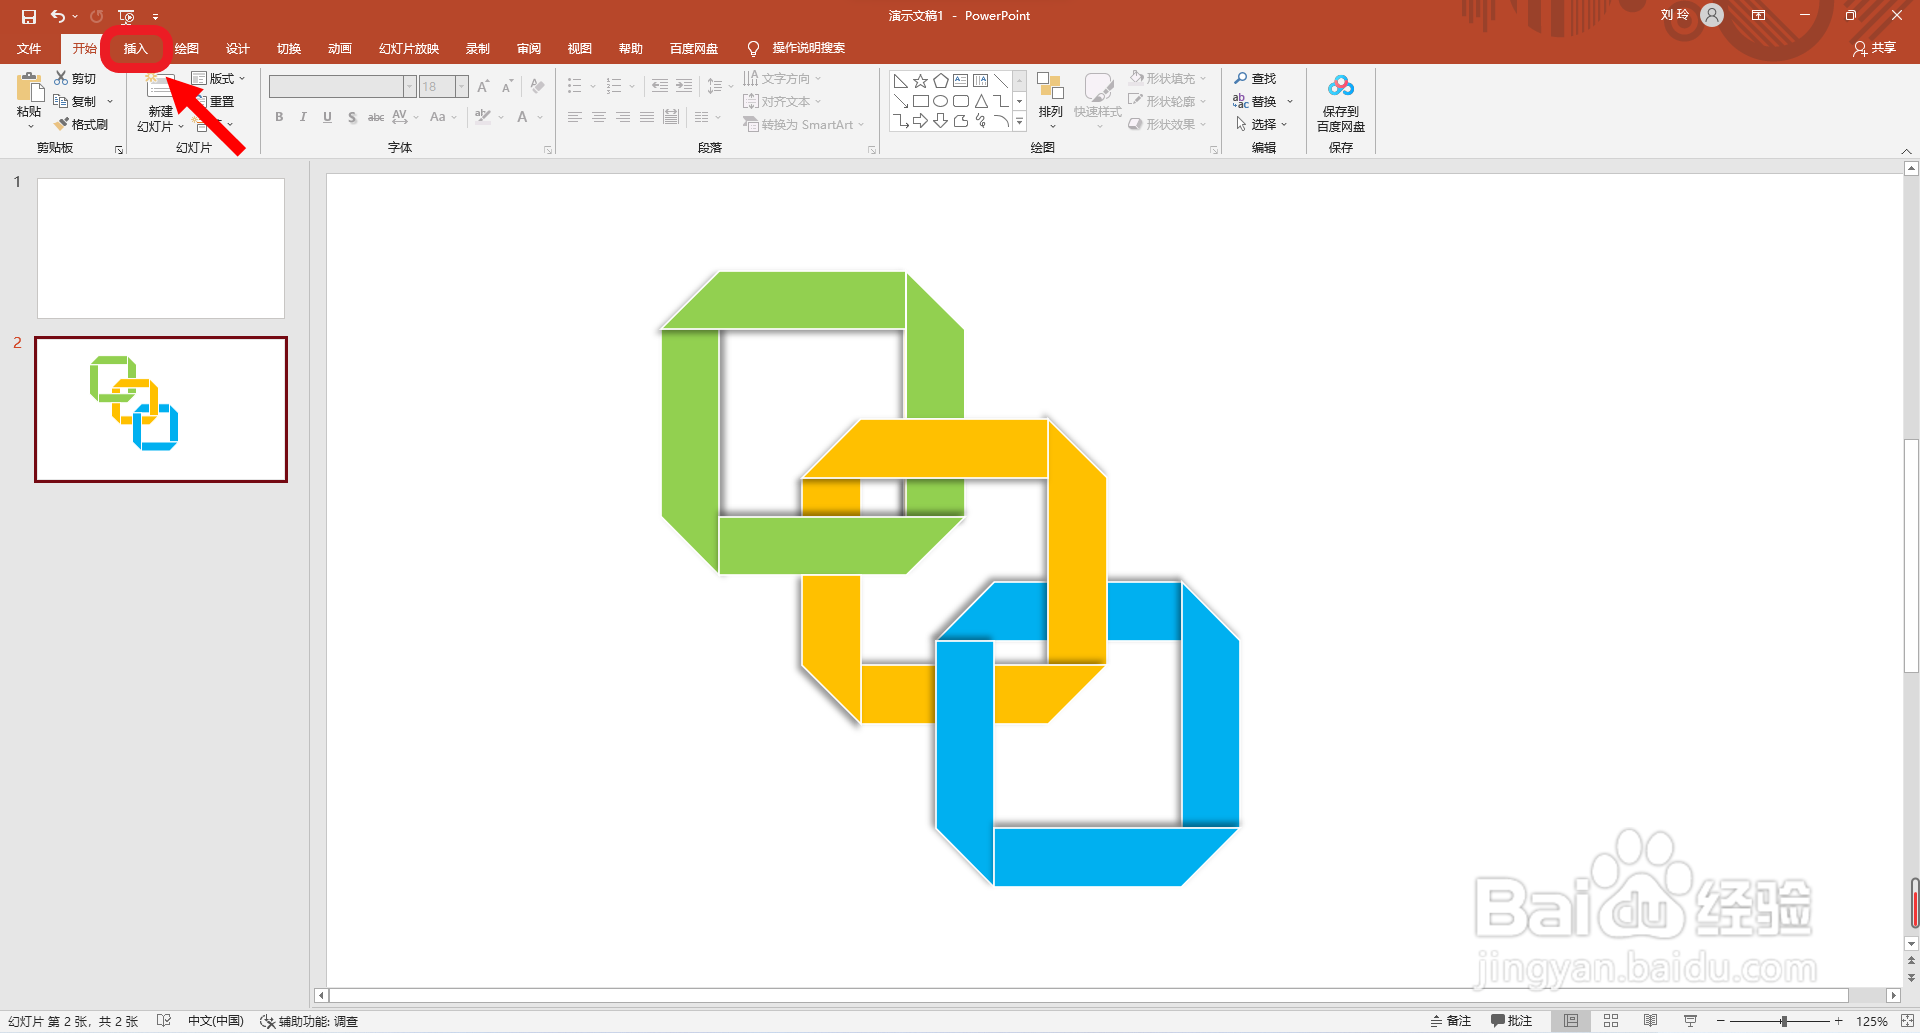Align text left
Viewport: 1920px width, 1033px height.
575,117
